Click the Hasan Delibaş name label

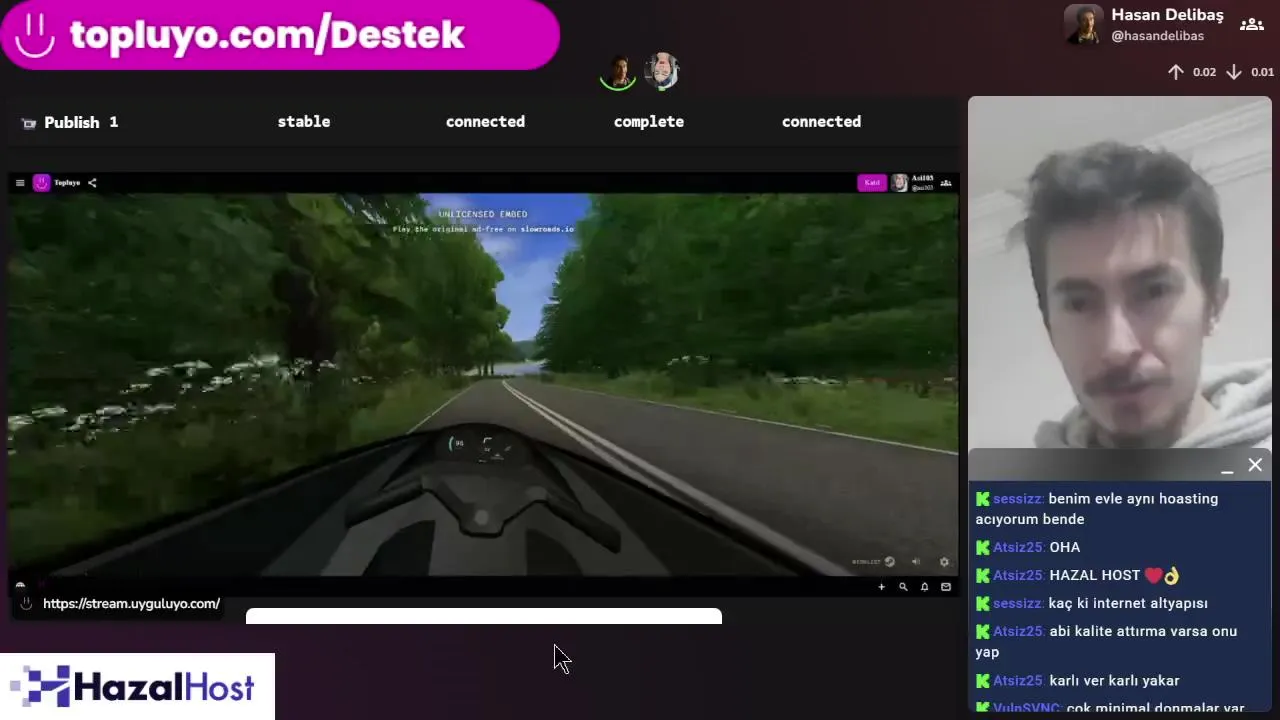pos(1167,15)
